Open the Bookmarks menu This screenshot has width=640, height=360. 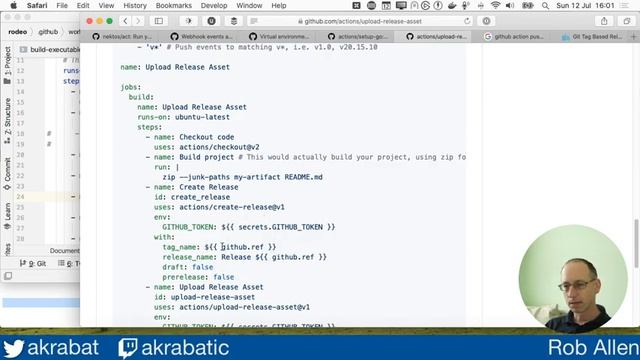pos(173,6)
